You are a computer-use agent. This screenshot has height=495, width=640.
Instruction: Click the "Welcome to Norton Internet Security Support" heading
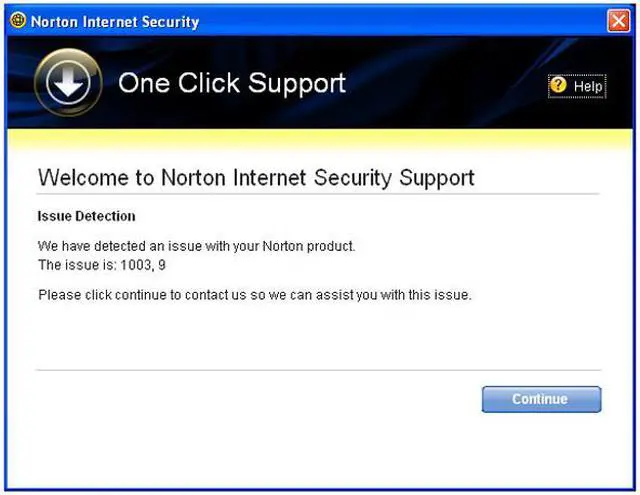[x=256, y=178]
